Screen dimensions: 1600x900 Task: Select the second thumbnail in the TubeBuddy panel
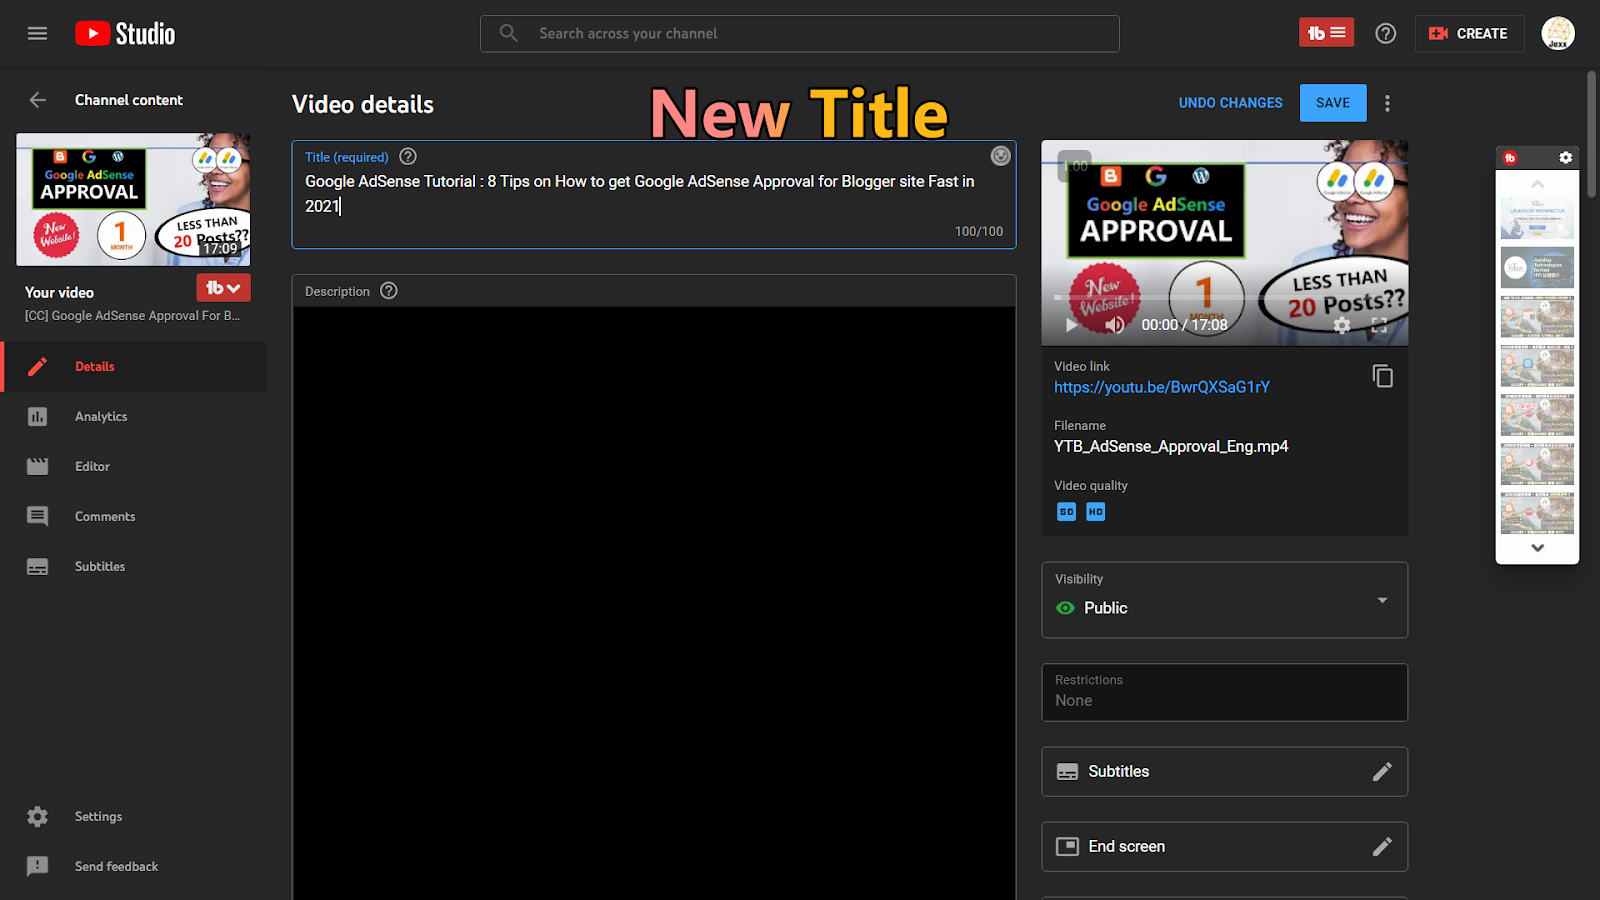tap(1537, 267)
